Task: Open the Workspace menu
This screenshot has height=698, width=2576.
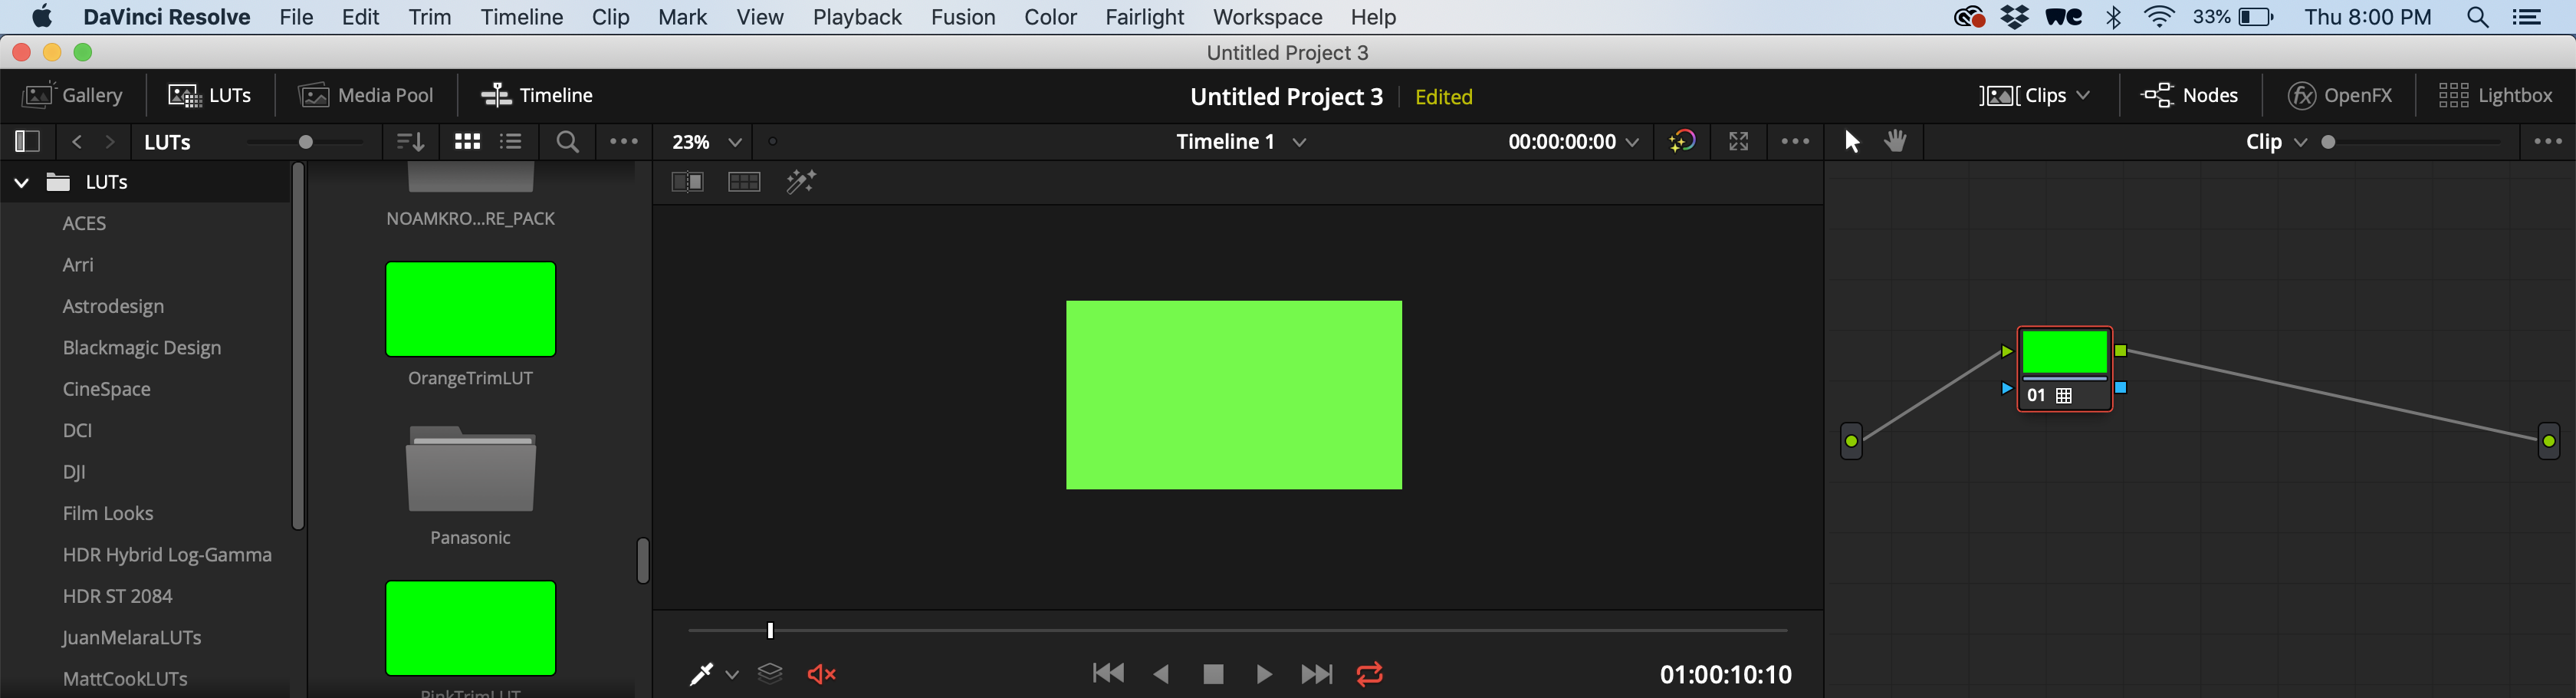Action: coord(1267,17)
